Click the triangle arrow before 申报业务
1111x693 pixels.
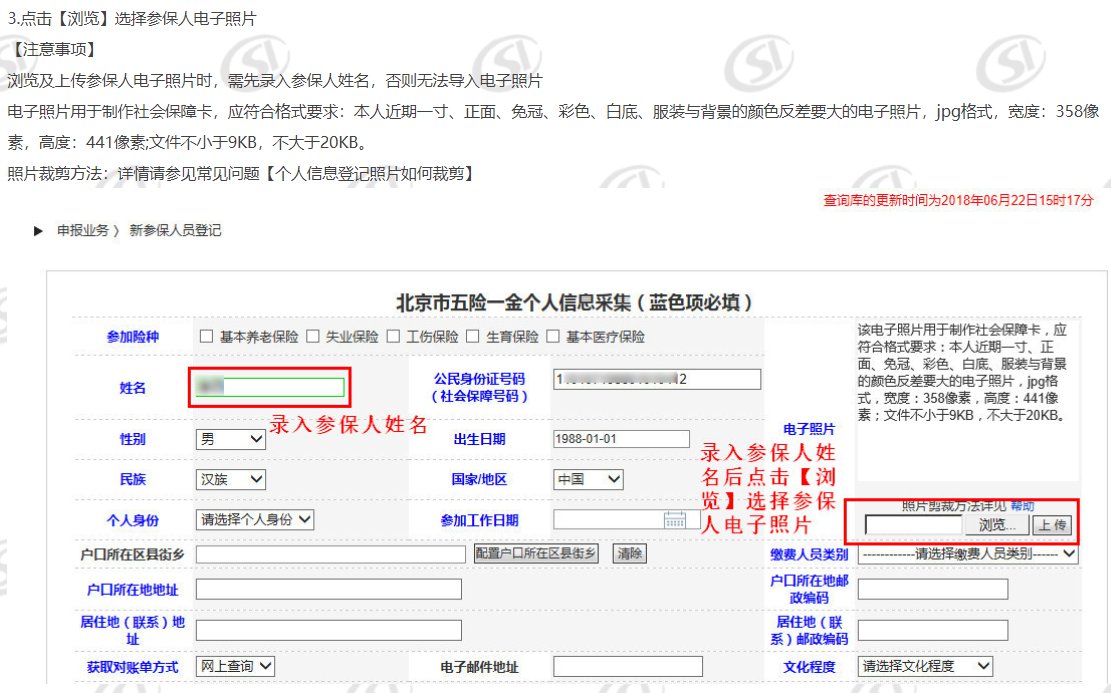click(x=38, y=231)
